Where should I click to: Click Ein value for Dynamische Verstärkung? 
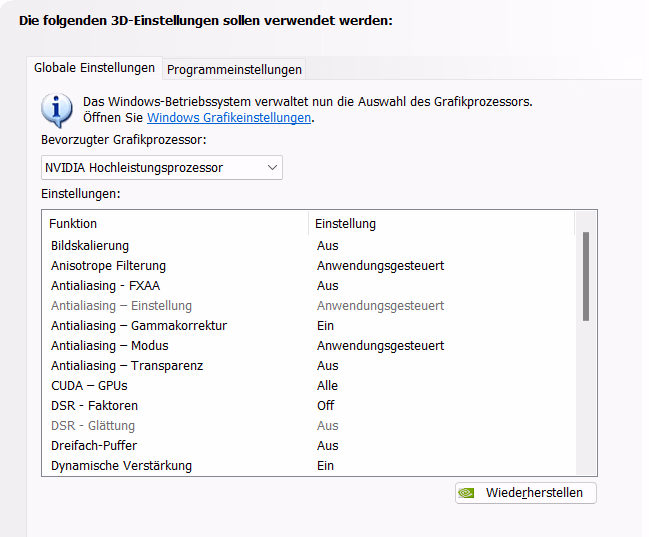pyautogui.click(x=325, y=465)
